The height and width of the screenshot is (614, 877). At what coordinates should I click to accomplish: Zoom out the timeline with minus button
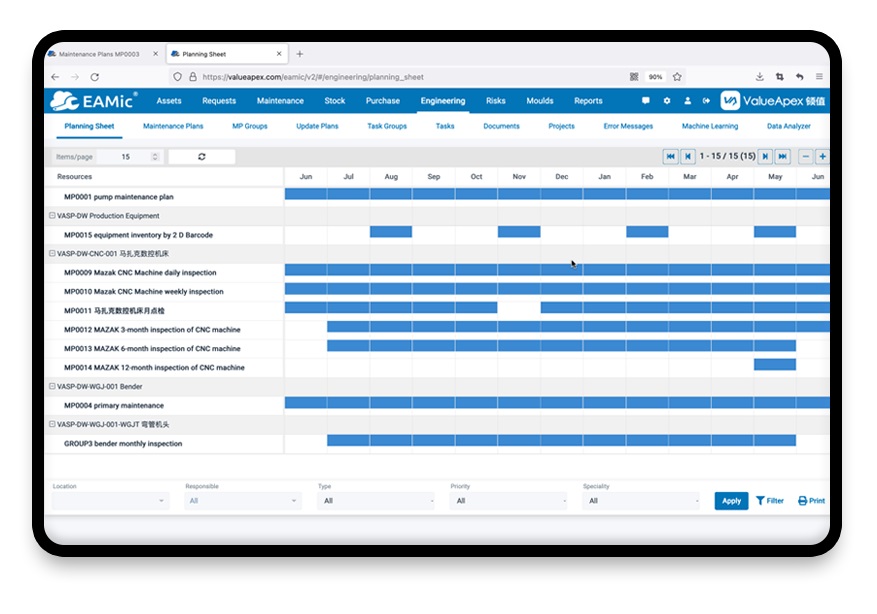click(806, 156)
